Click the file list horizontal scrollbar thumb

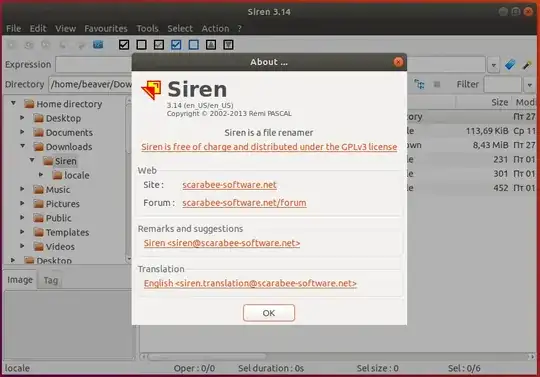point(207,357)
